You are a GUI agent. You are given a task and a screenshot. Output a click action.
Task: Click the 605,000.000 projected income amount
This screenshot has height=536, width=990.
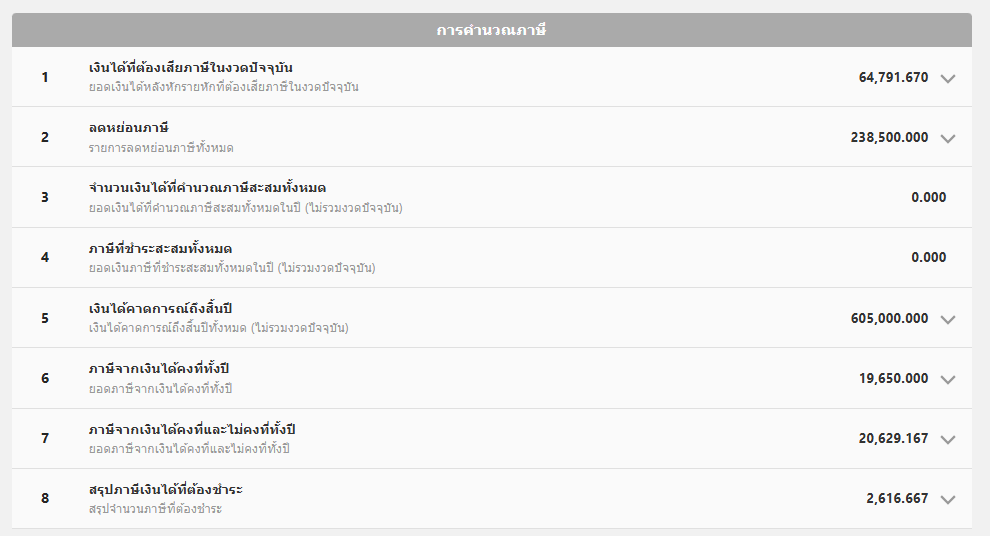[889, 319]
